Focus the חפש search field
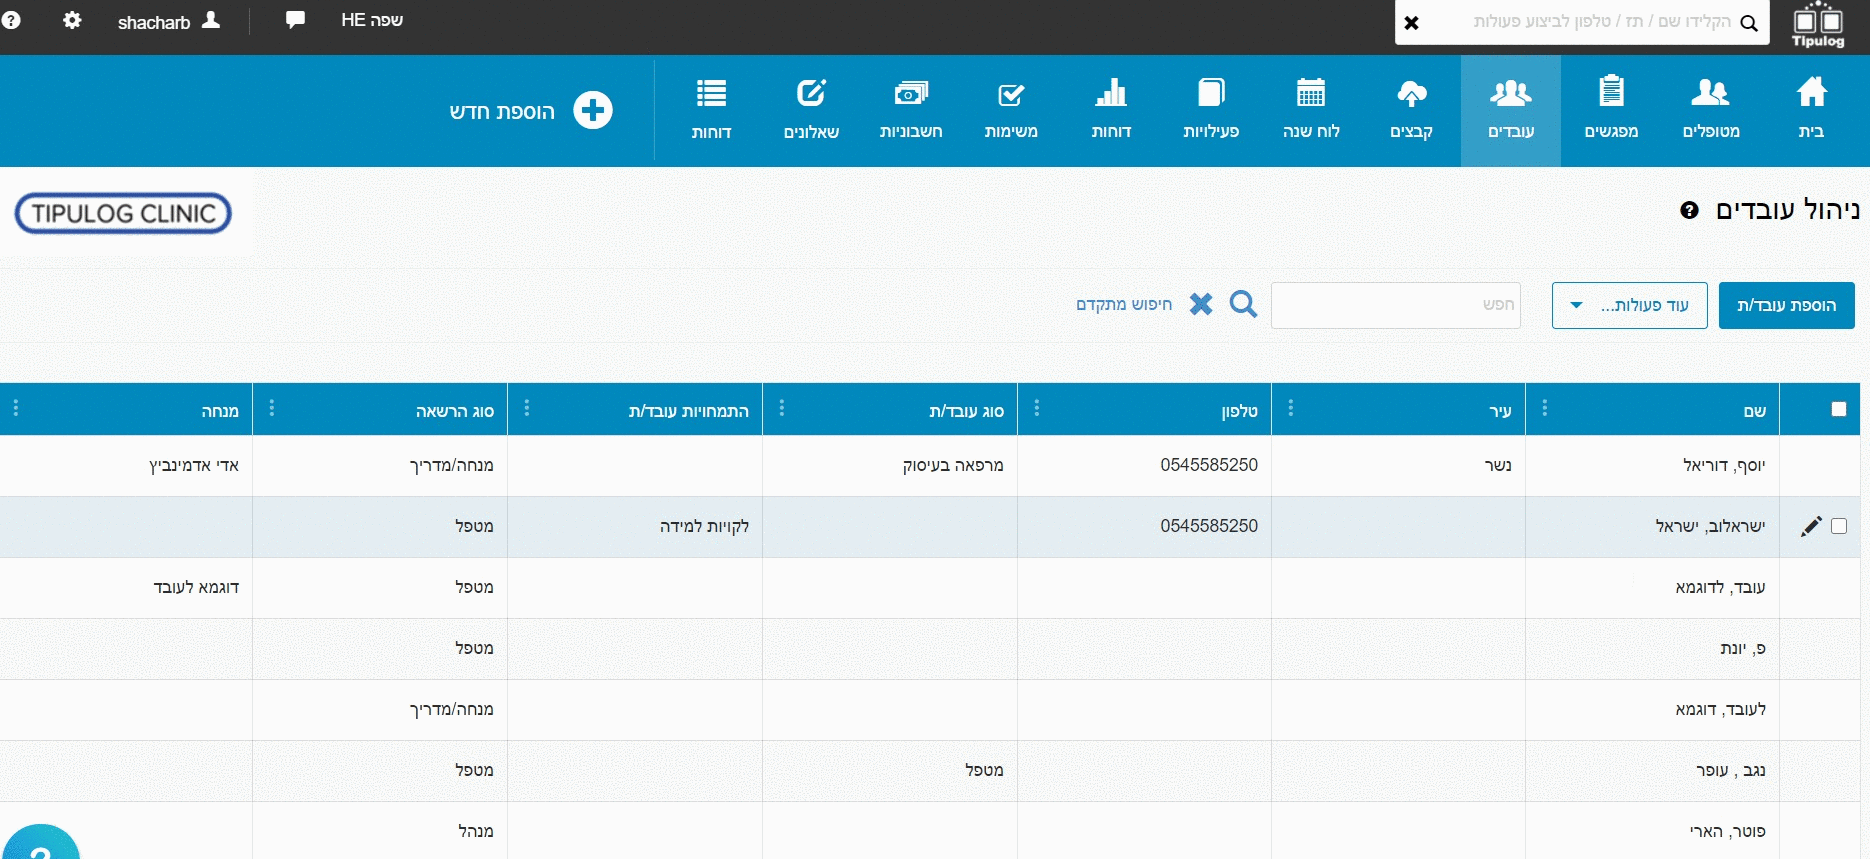Screen dimensions: 1870x859 (1395, 305)
